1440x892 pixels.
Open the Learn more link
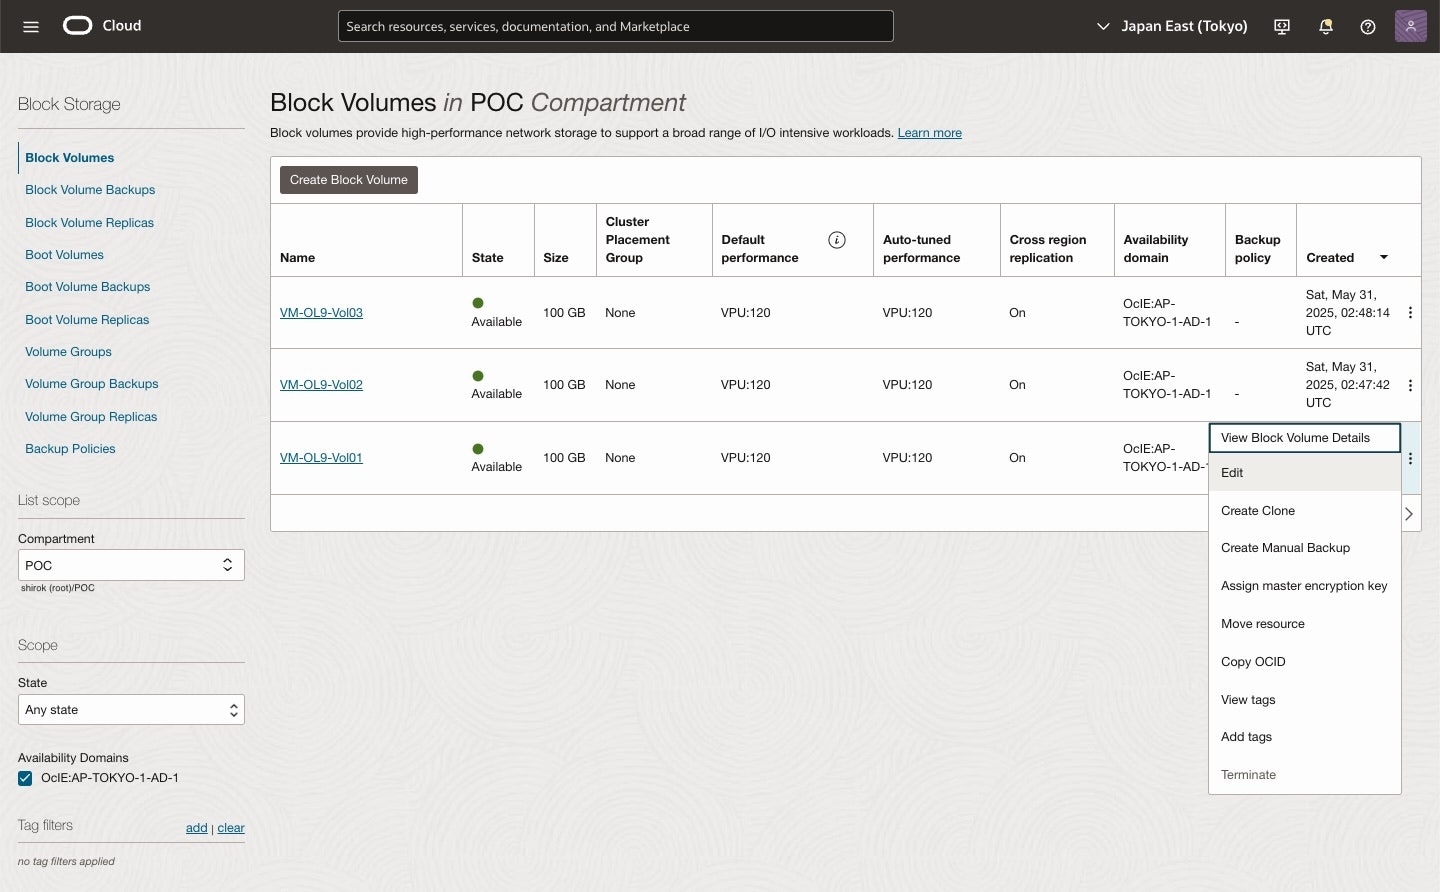point(929,133)
